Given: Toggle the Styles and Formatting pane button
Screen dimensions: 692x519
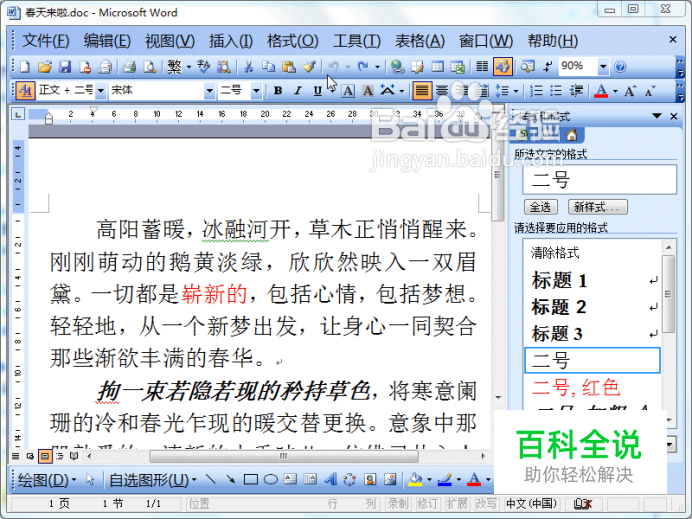Looking at the screenshot, I should coord(26,91).
